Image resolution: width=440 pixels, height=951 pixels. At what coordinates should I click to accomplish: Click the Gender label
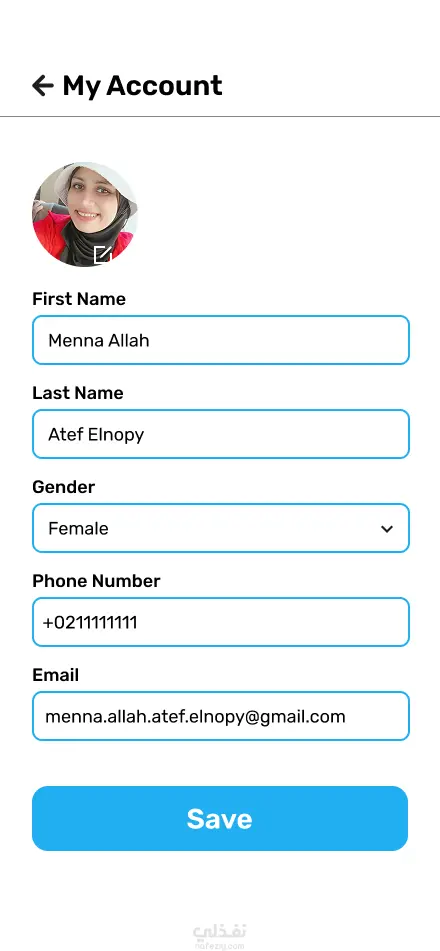pyautogui.click(x=64, y=487)
